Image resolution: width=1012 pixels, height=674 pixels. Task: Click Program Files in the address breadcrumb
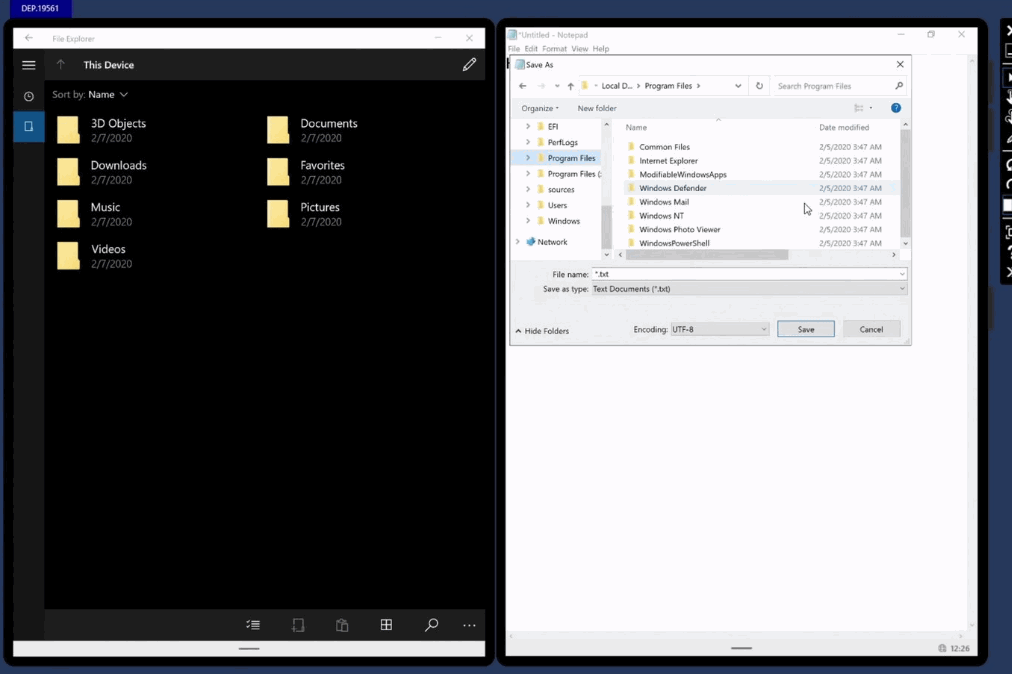pyautogui.click(x=668, y=86)
